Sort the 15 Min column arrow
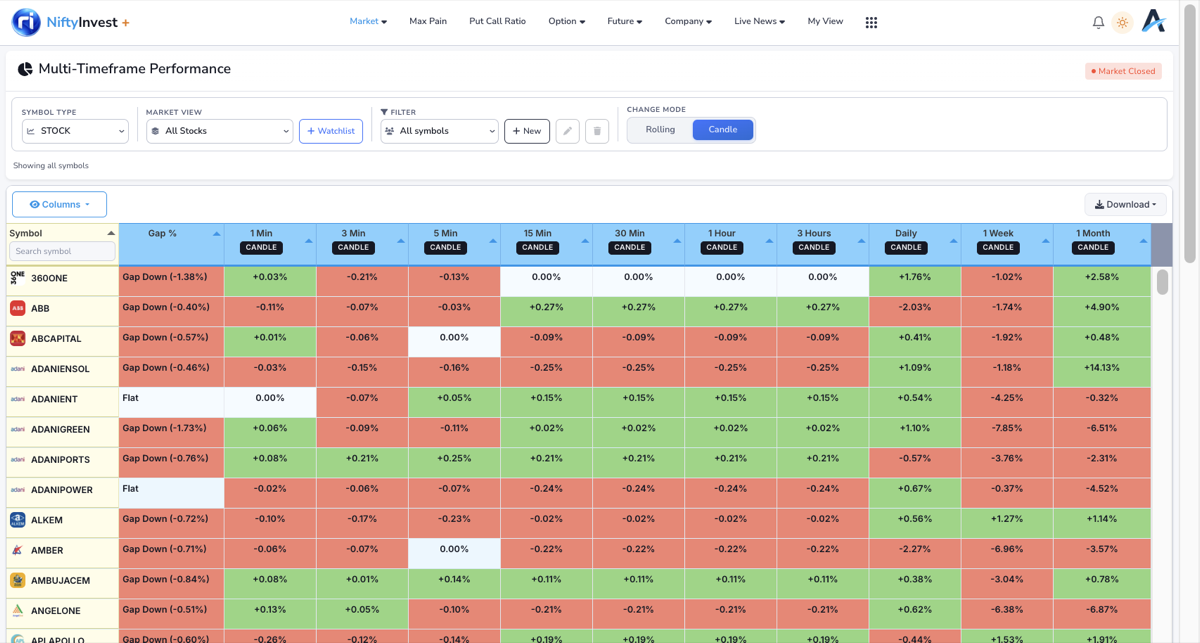The height and width of the screenshot is (643, 1200). pos(585,241)
